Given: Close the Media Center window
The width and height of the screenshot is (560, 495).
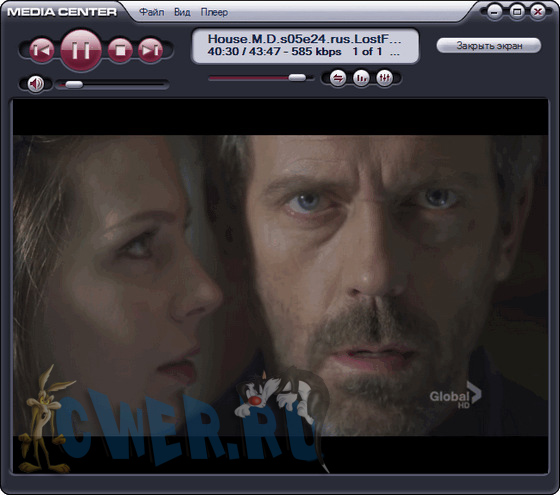Looking at the screenshot, I should pos(538,12).
